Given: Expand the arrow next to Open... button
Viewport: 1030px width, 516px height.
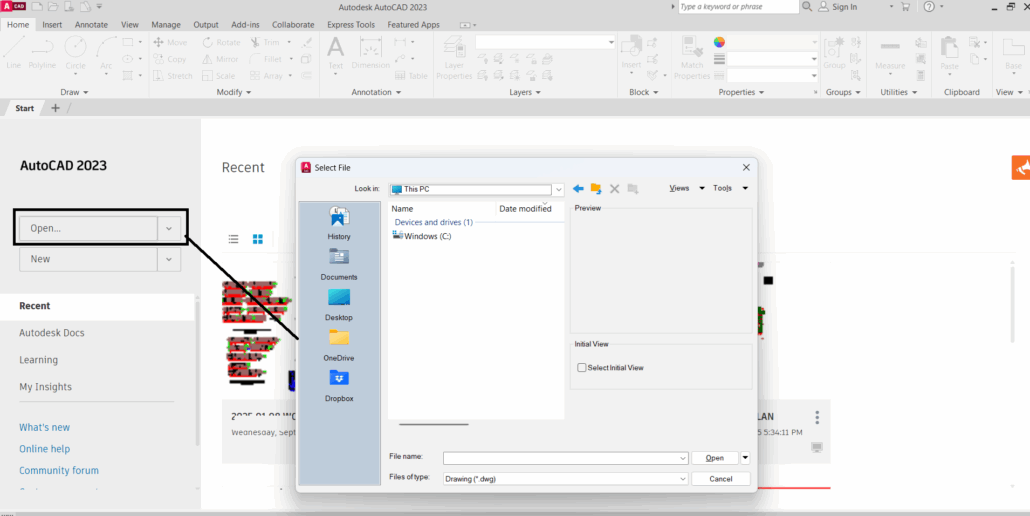Looking at the screenshot, I should 169,228.
